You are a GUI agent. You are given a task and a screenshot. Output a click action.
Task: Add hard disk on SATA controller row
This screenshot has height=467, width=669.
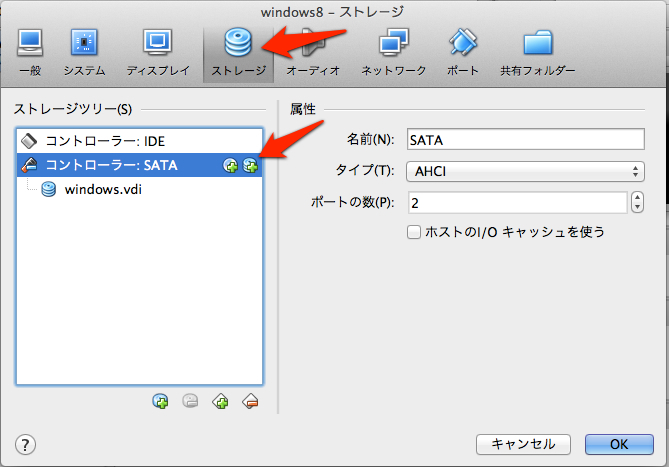coord(250,165)
